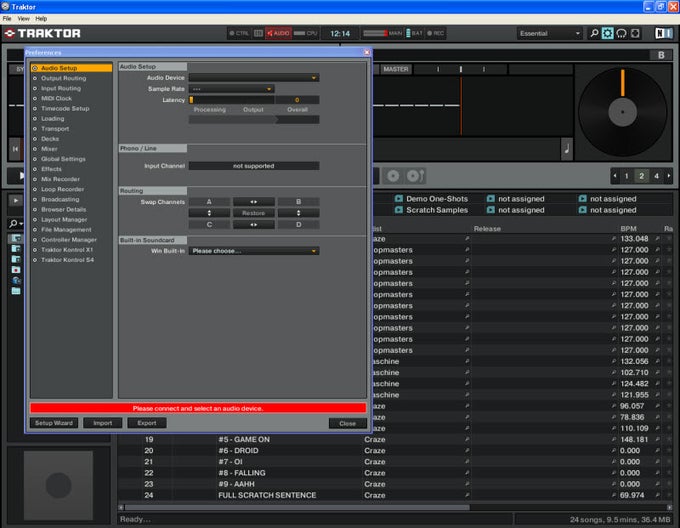This screenshot has width=680, height=528.
Task: Click the deck B vinyl platter
Action: click(622, 112)
